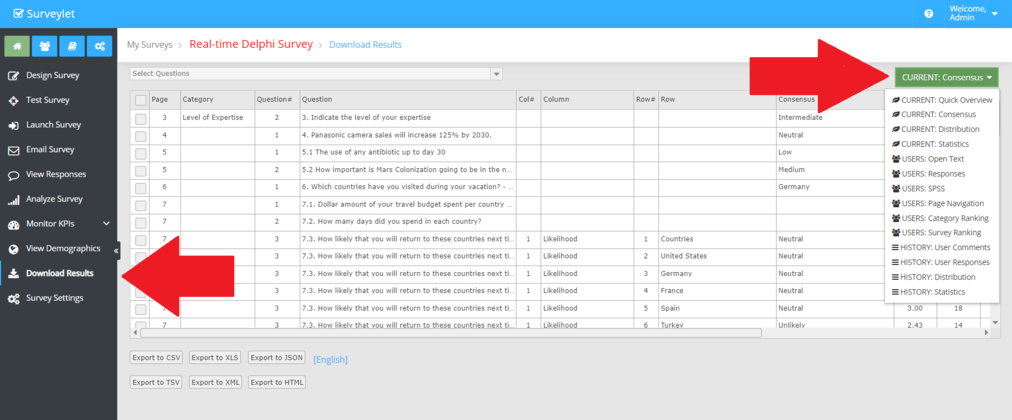Open My Surveys breadcrumb link
The image size is (1012, 420).
(x=150, y=45)
